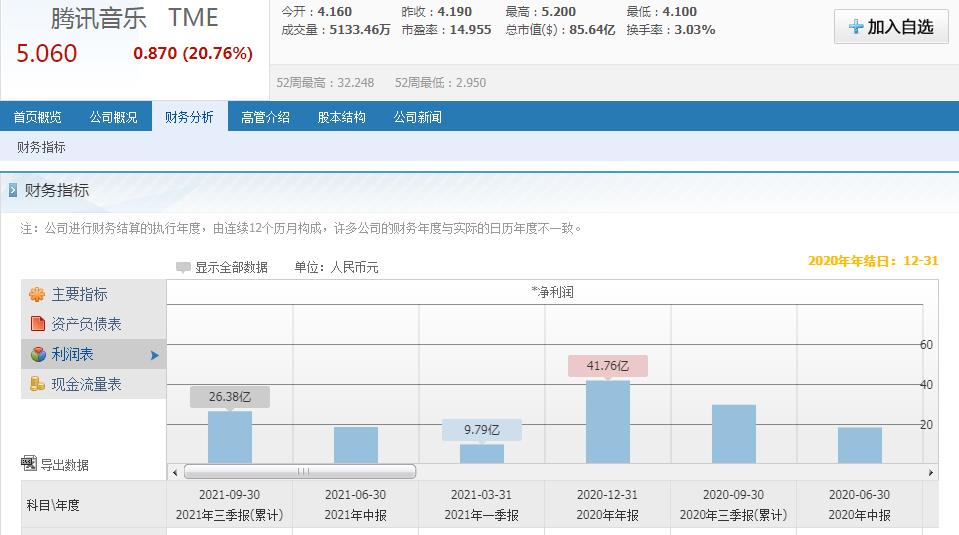
Task: Click the 2020年年结日：12-31 label
Action: coord(873,260)
